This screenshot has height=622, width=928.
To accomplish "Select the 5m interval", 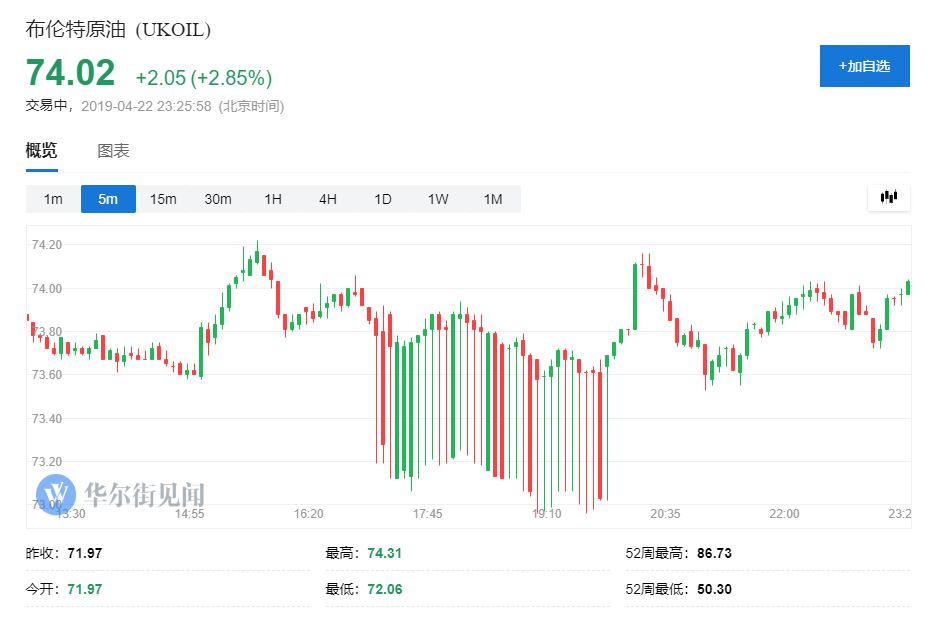I will click(108, 199).
